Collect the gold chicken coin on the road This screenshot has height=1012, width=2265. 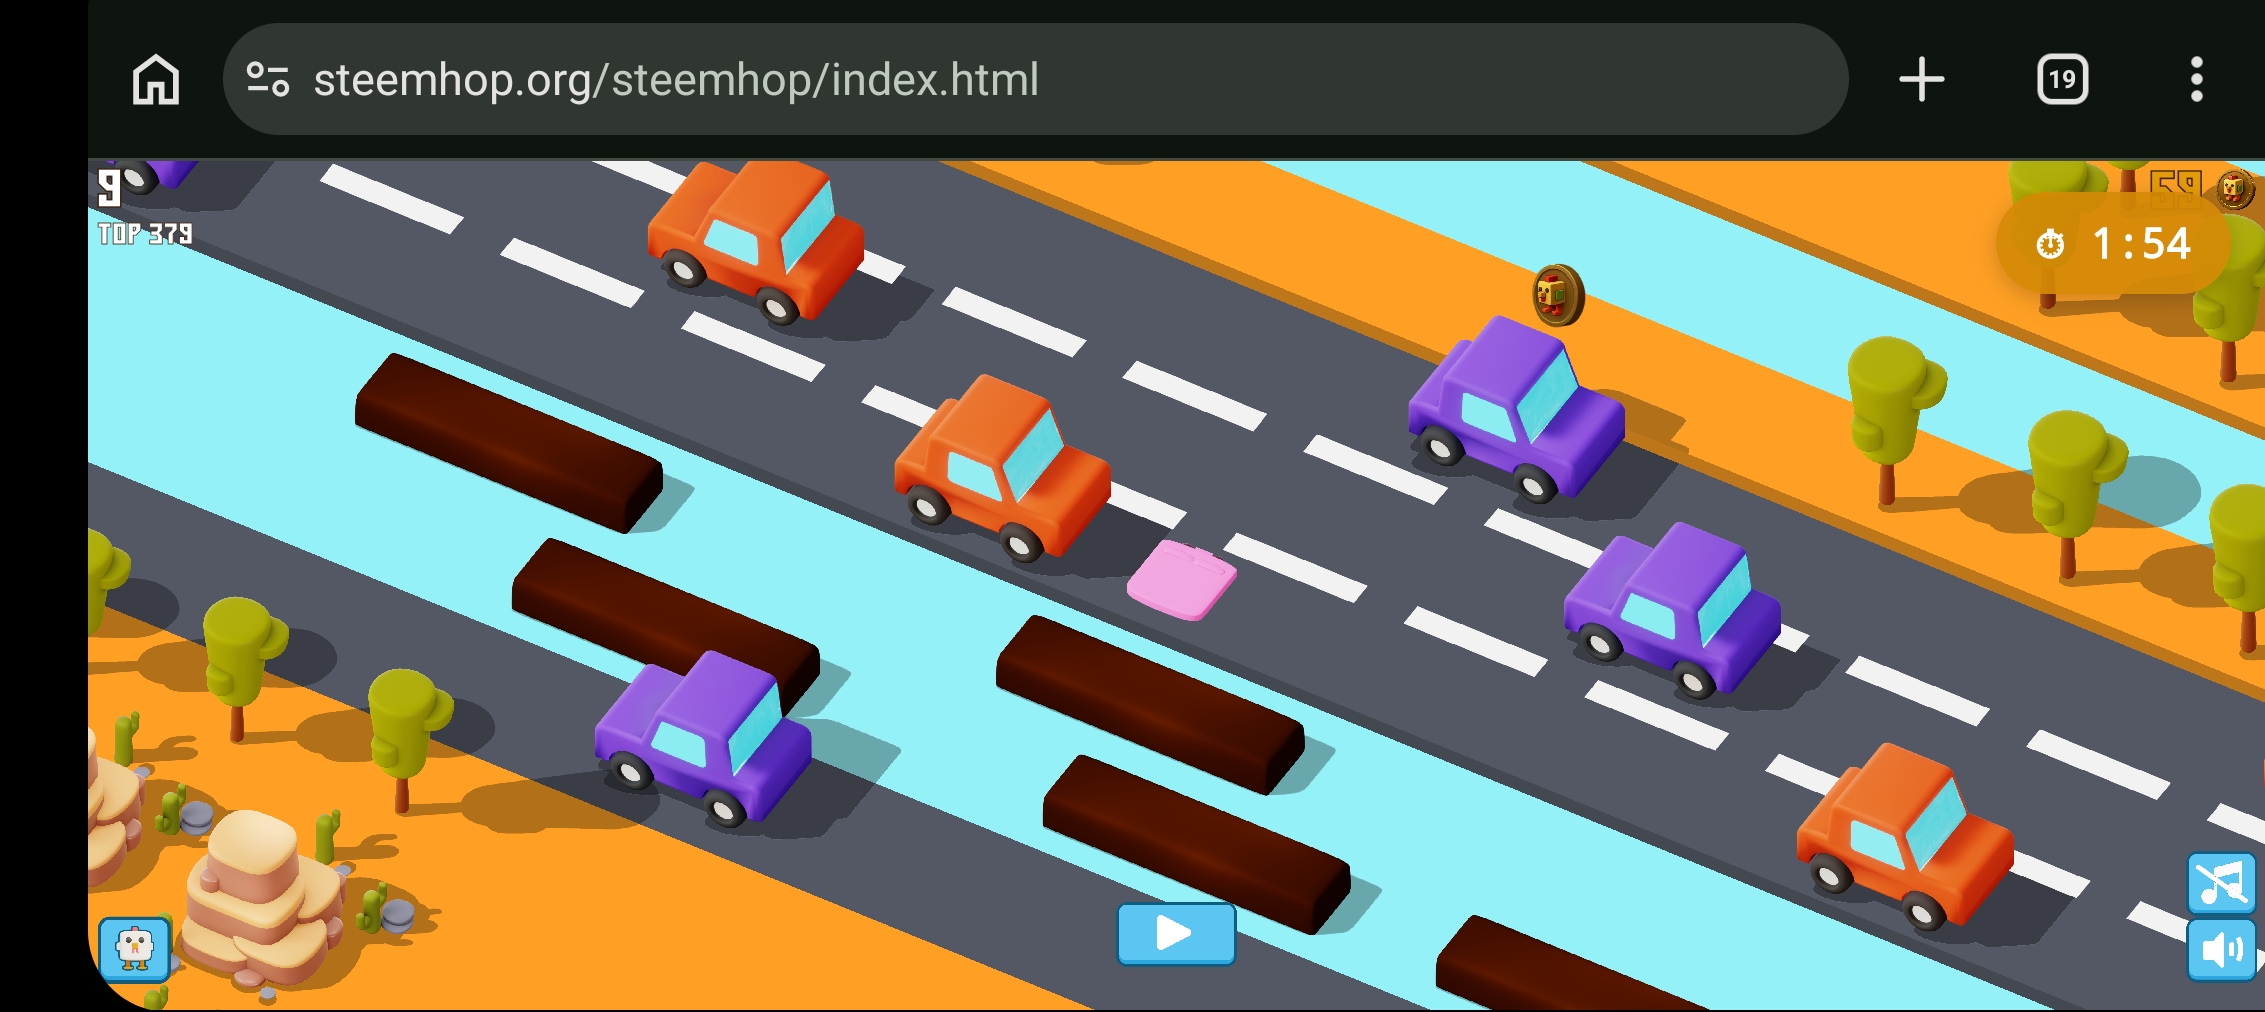[x=1558, y=295]
